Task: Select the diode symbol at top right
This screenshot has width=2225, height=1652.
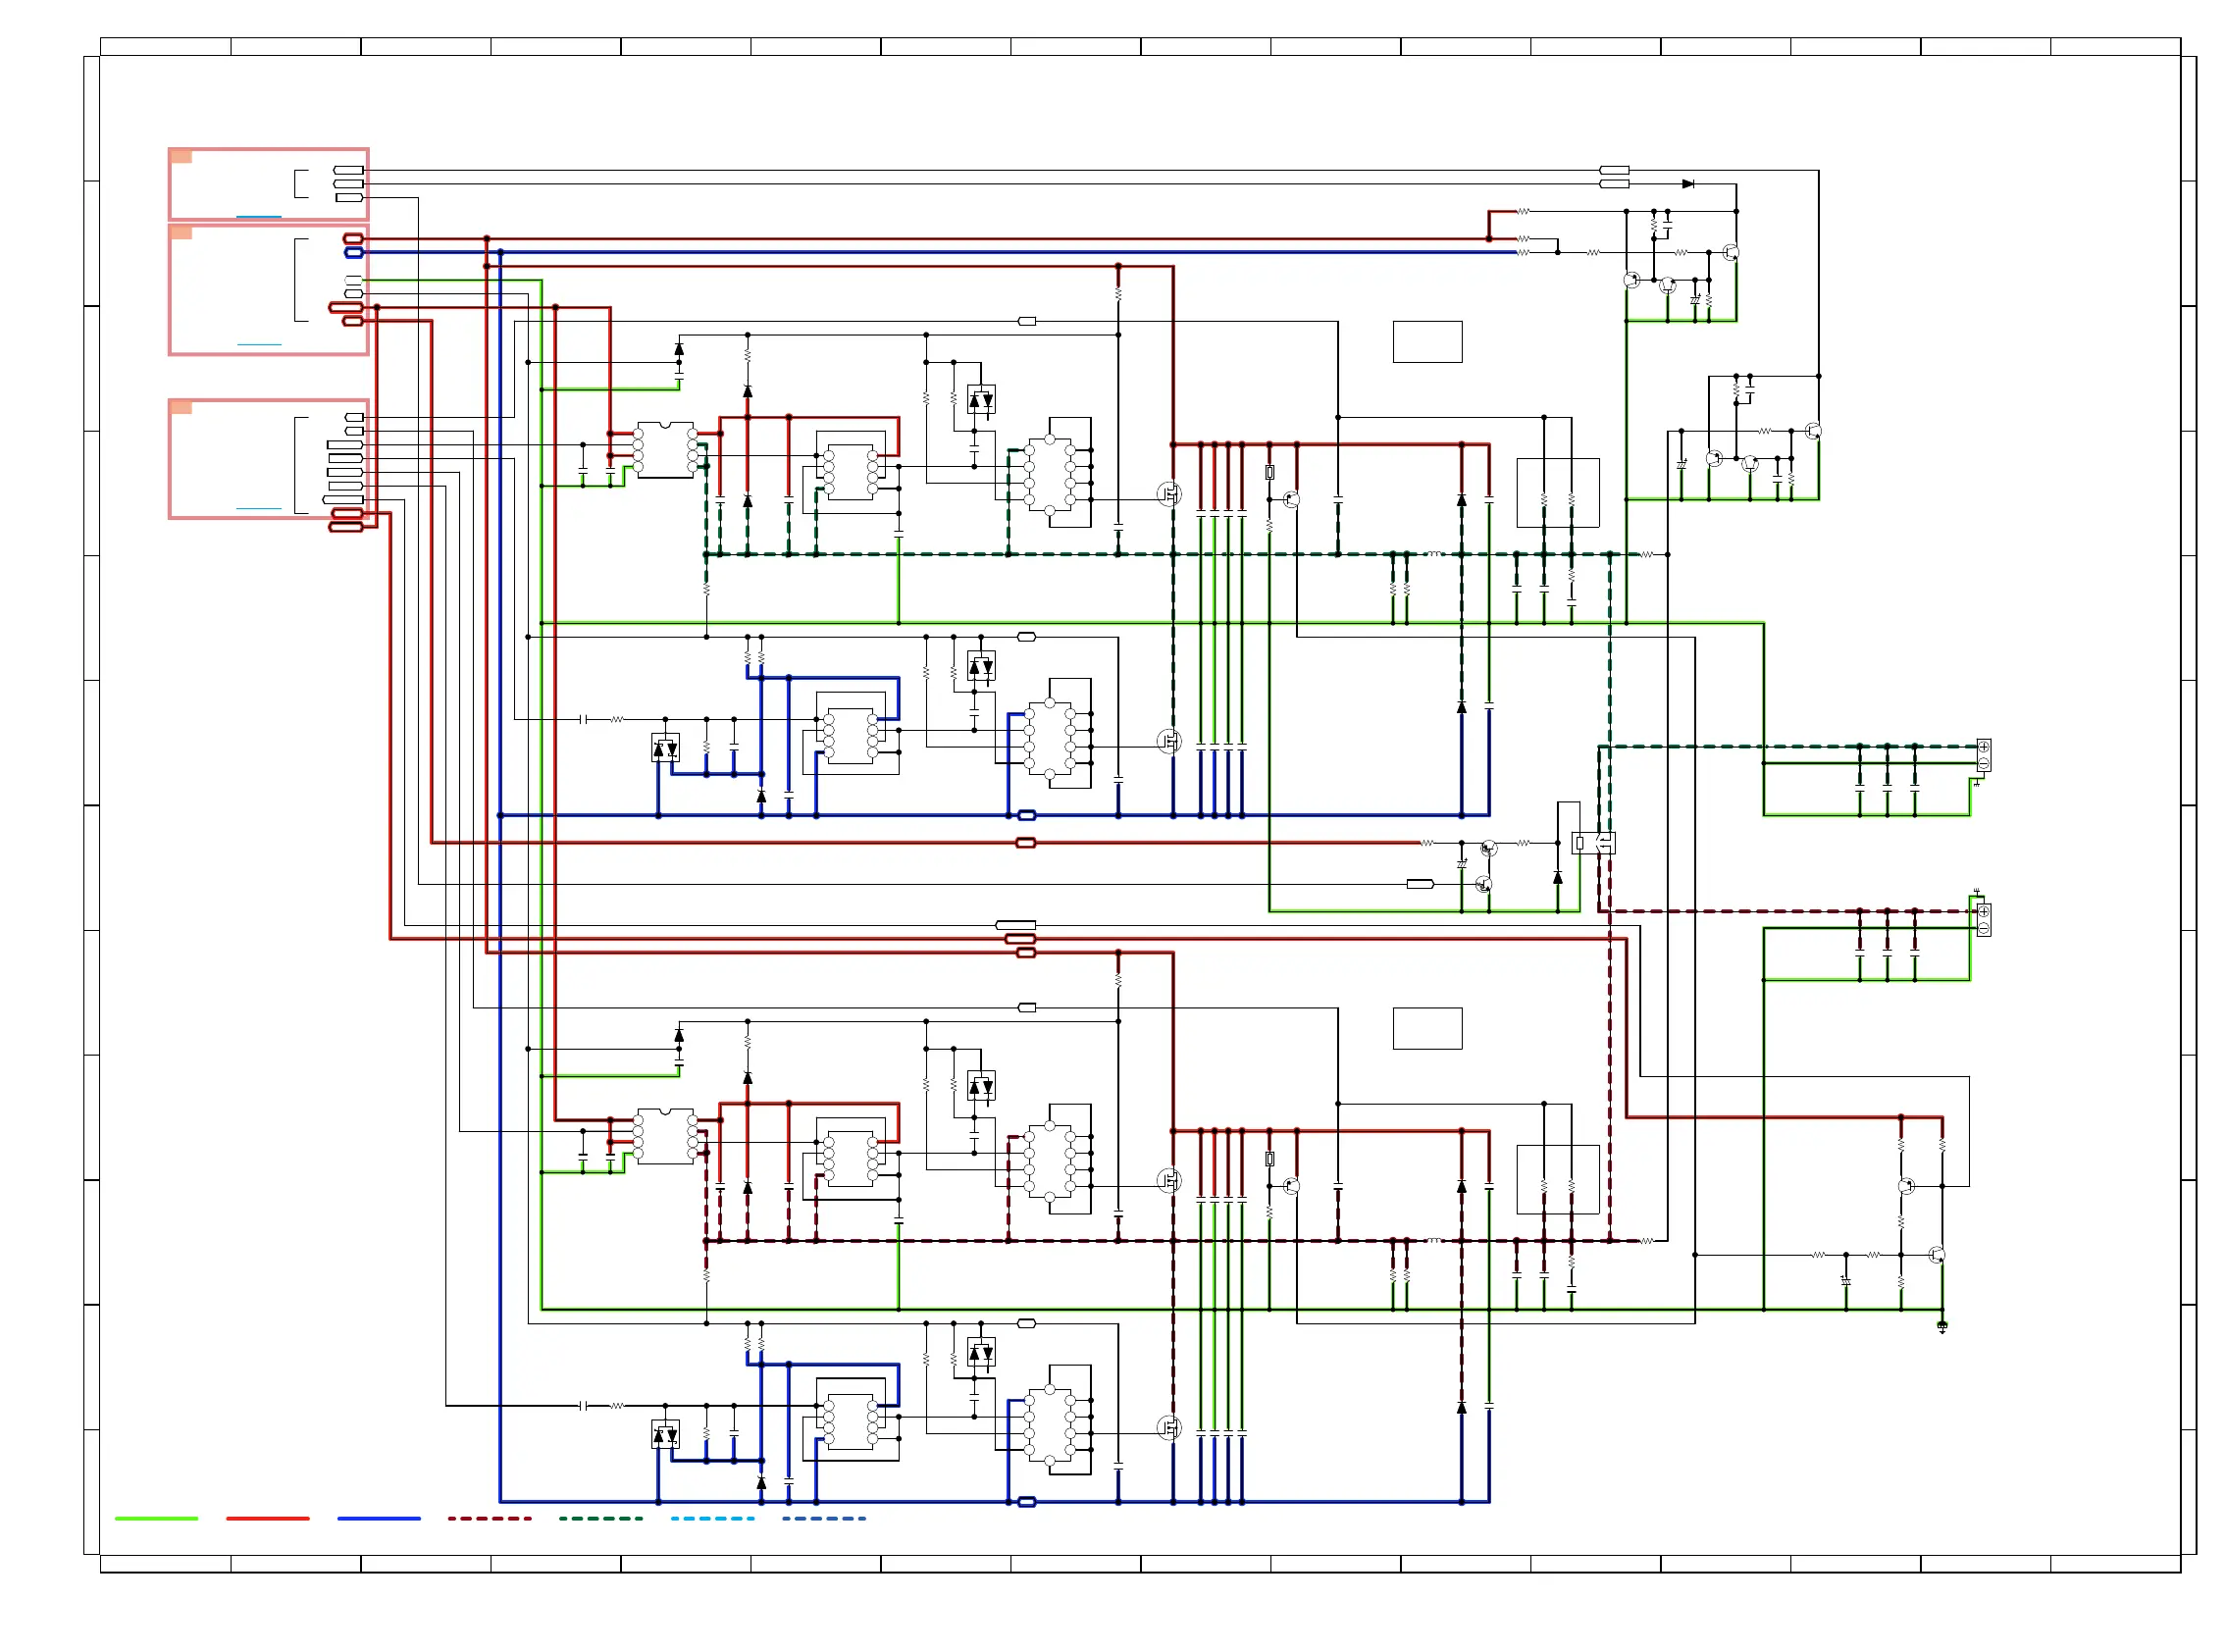Action: [1688, 184]
